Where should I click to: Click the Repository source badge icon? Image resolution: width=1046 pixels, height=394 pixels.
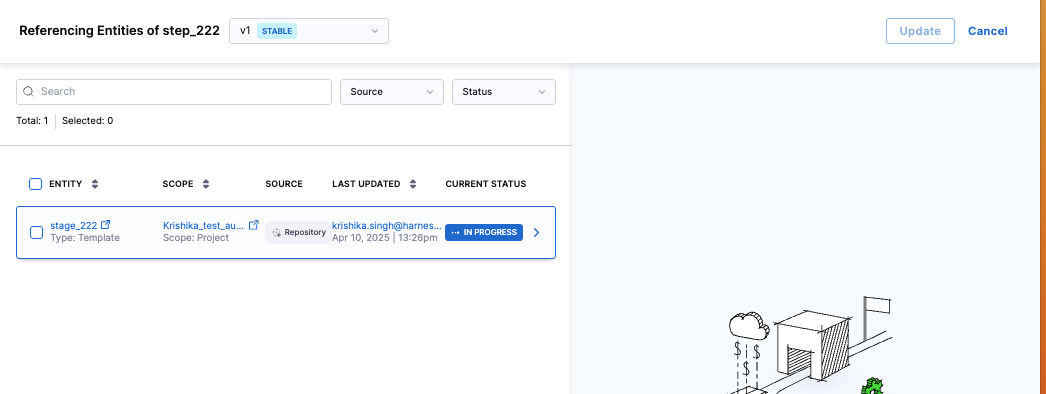276,233
